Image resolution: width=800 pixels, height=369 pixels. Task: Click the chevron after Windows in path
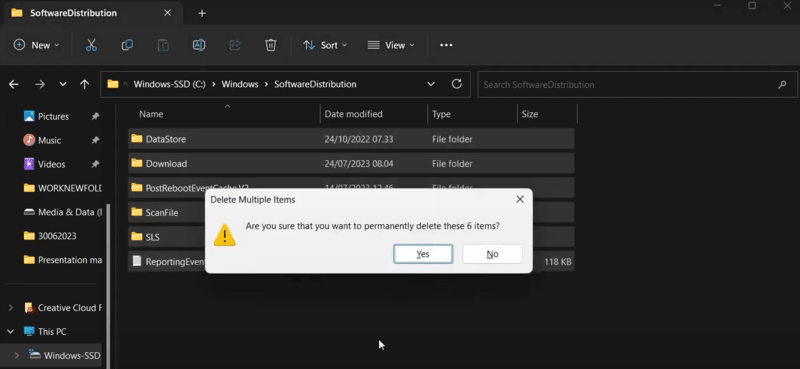coord(266,84)
